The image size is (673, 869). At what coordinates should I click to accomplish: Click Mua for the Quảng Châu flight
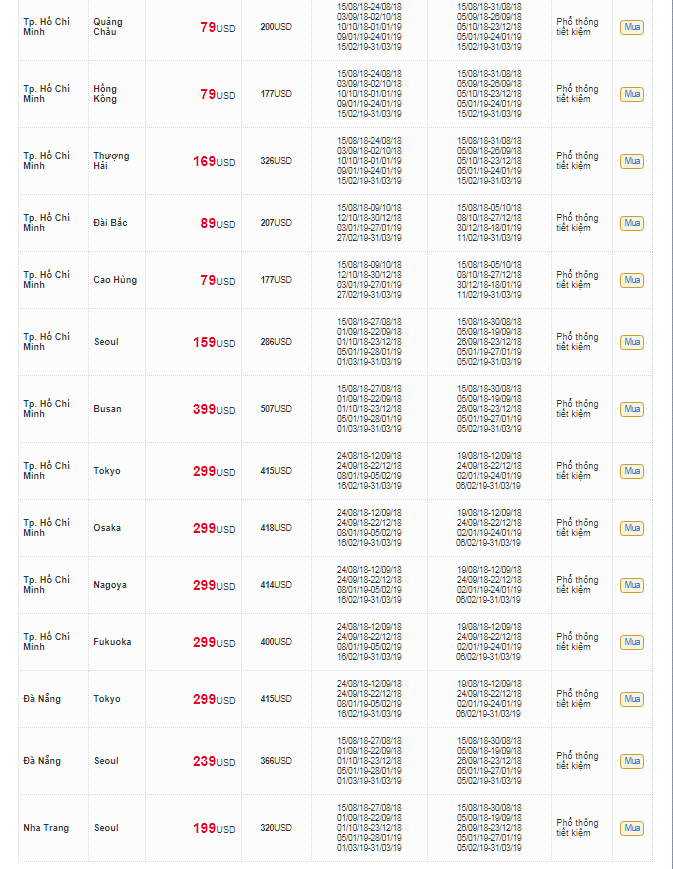(631, 27)
